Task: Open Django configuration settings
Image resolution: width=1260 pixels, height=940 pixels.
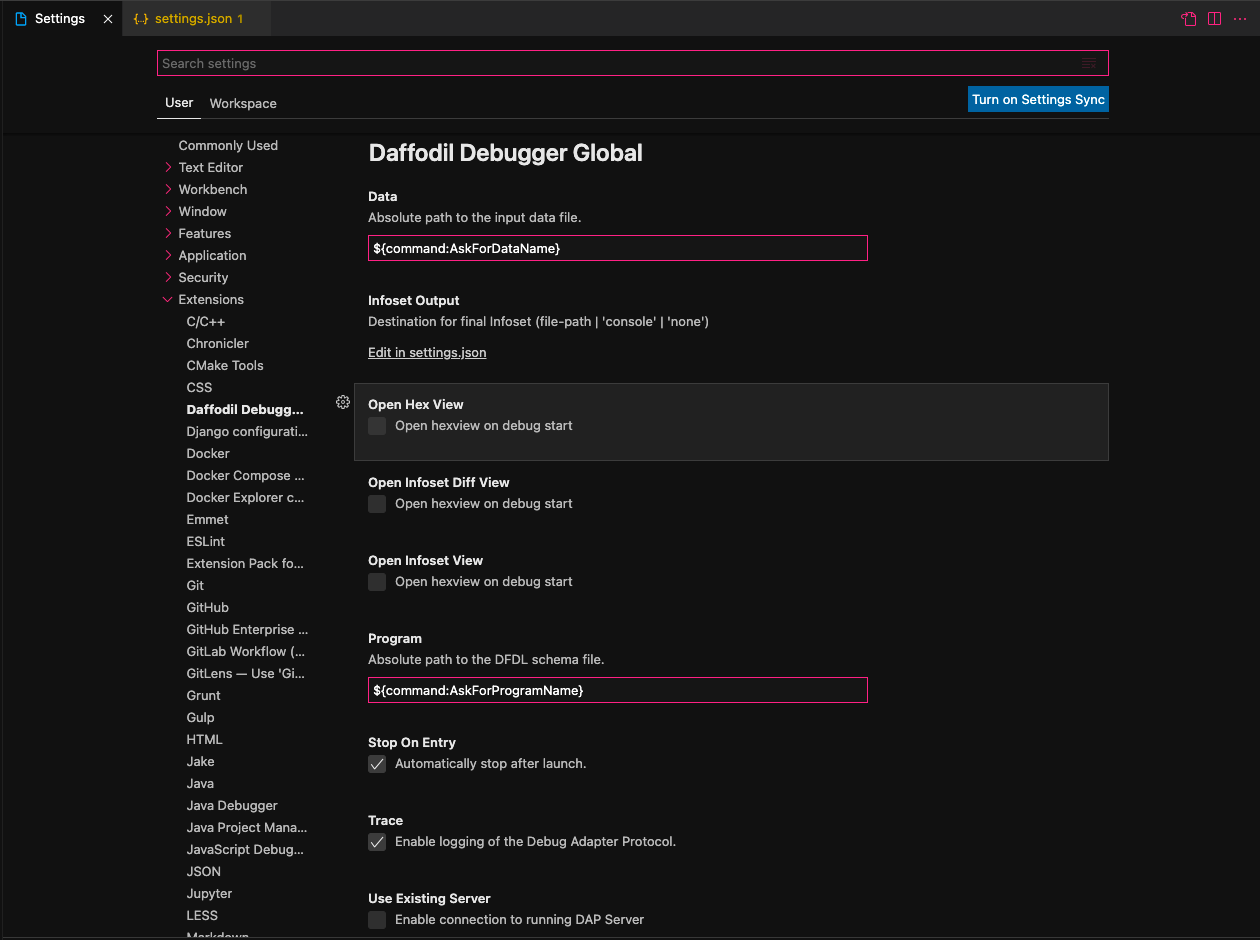Action: [x=247, y=431]
